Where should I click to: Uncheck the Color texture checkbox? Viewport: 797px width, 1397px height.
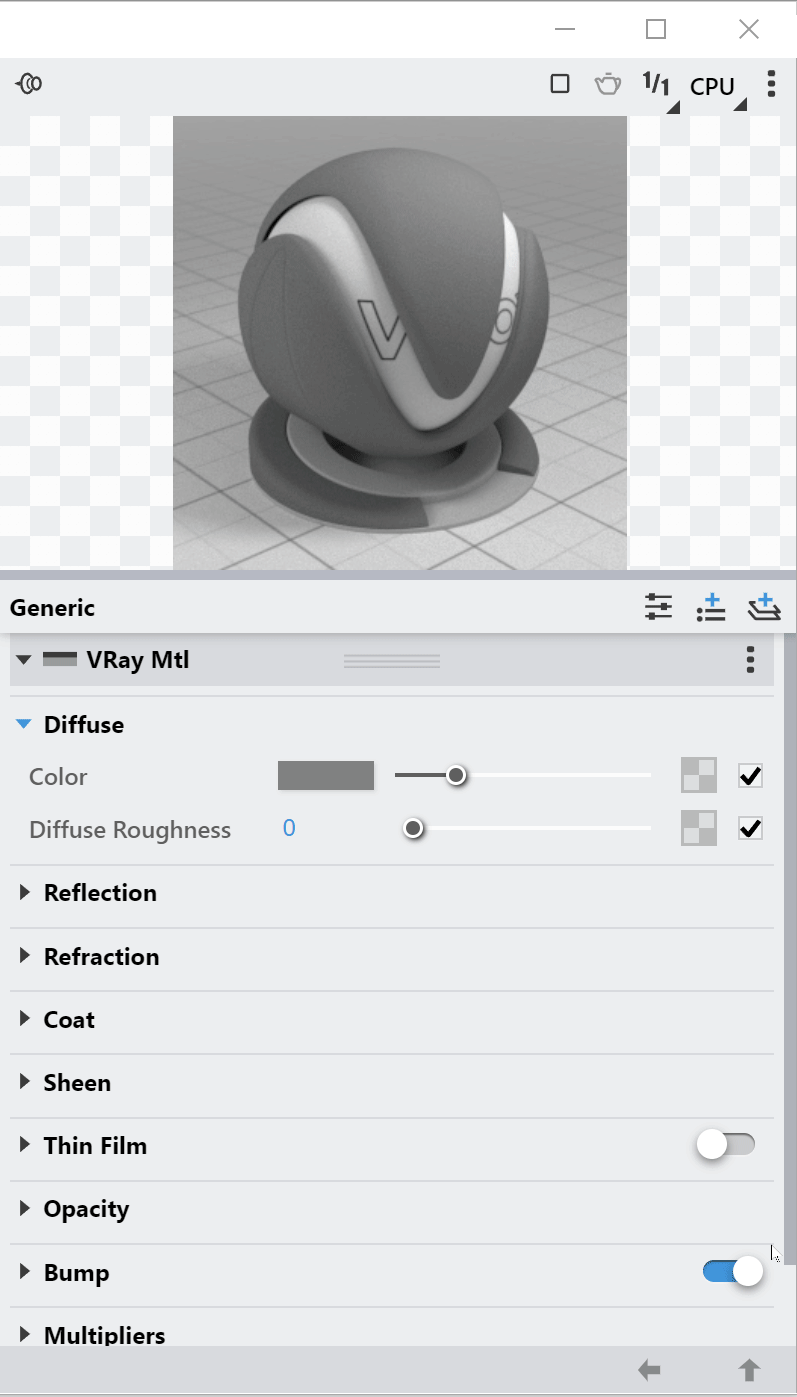[x=750, y=776]
